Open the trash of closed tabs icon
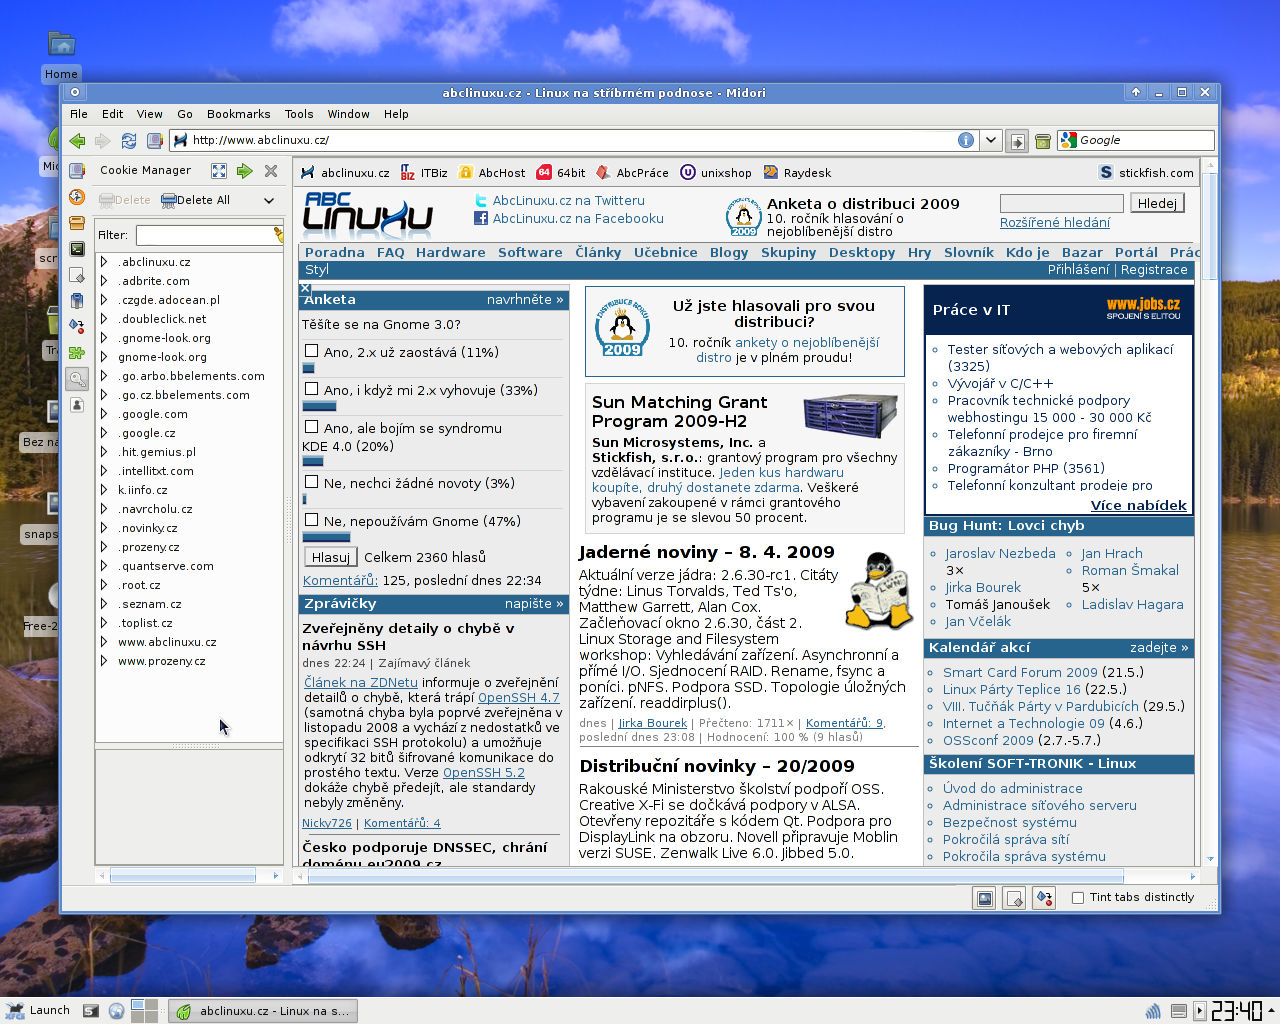The width and height of the screenshot is (1280, 1024). pos(1043,141)
